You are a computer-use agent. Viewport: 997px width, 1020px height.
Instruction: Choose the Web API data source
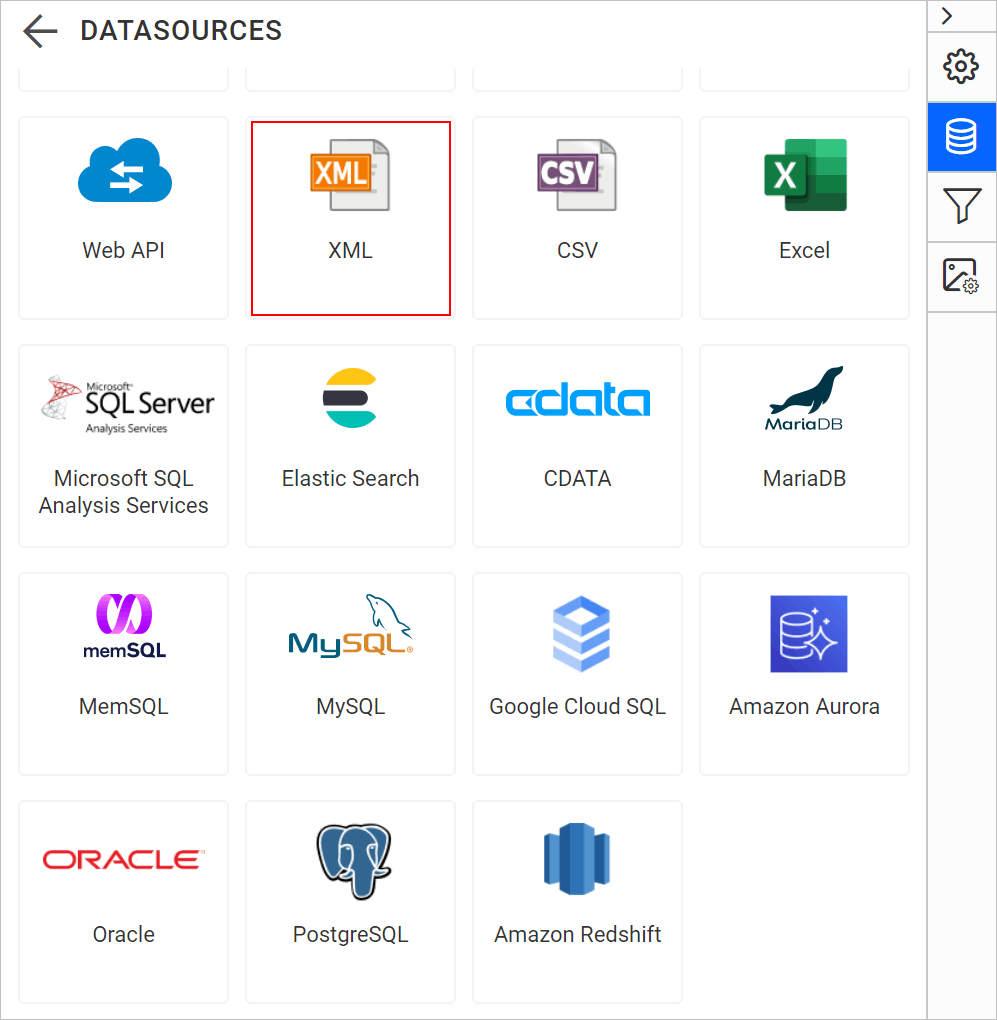[x=124, y=218]
